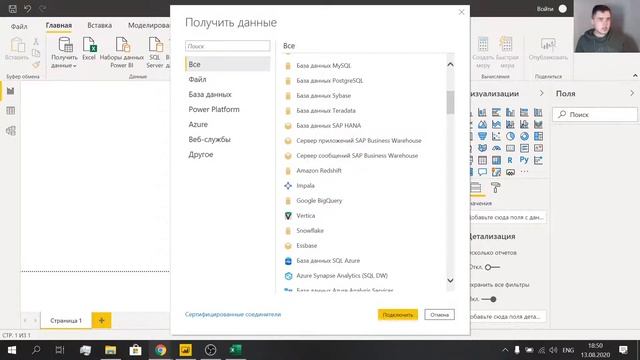
Task: Select Q&A speech bubble visual
Action: tap(482, 172)
